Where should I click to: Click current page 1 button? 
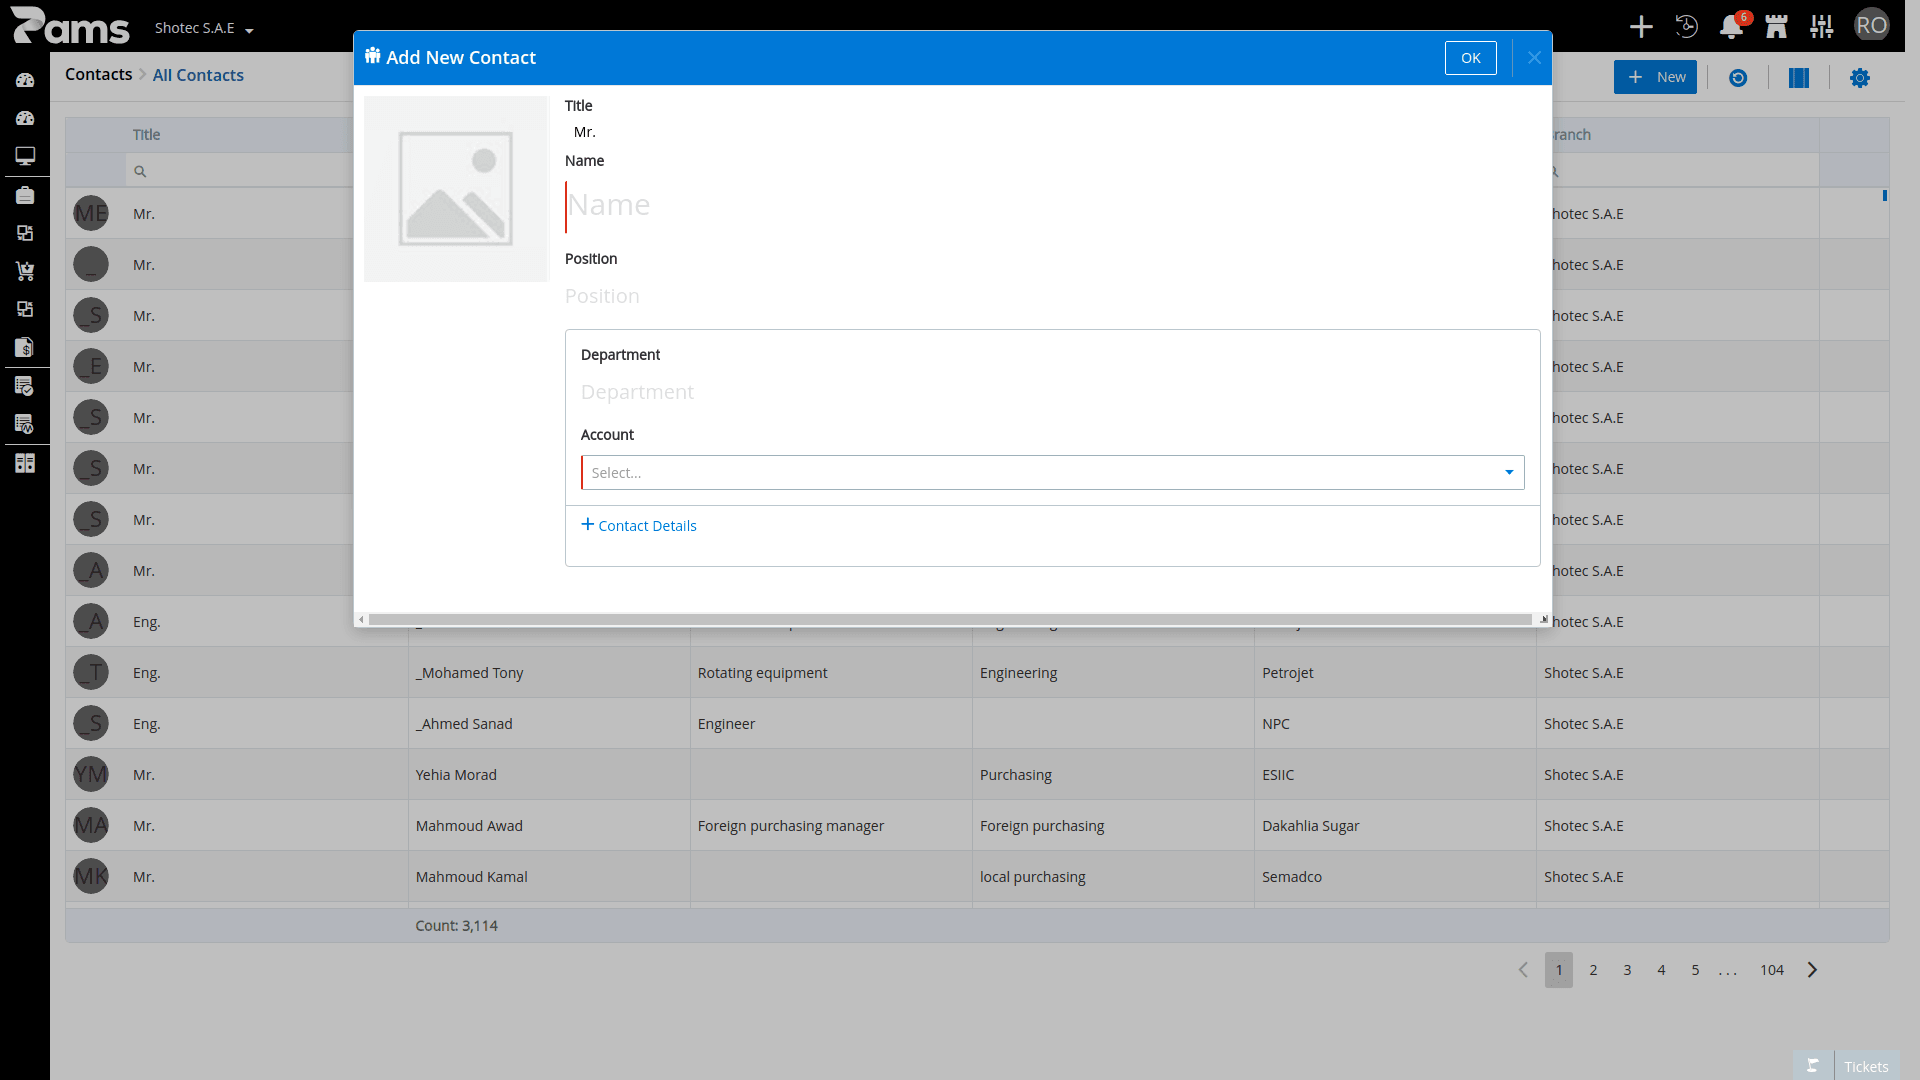1559,970
